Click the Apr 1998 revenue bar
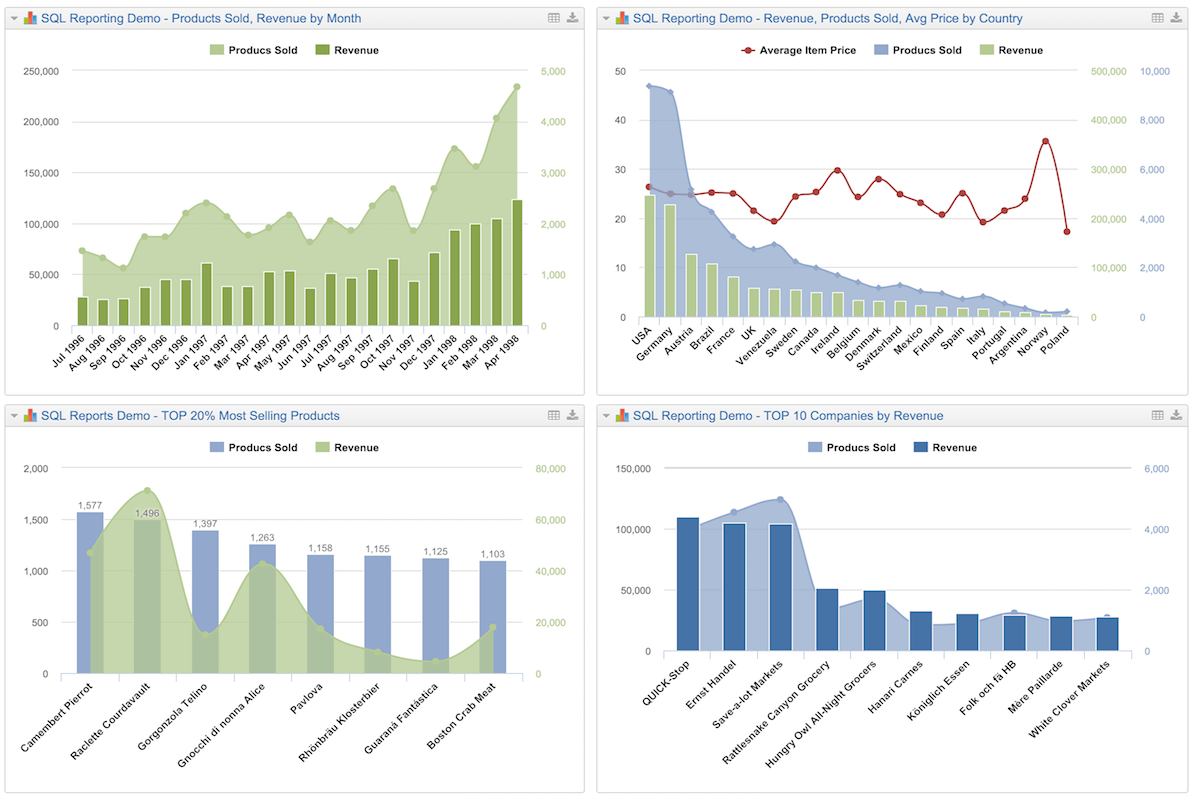This screenshot has height=800, width=1200. click(517, 263)
